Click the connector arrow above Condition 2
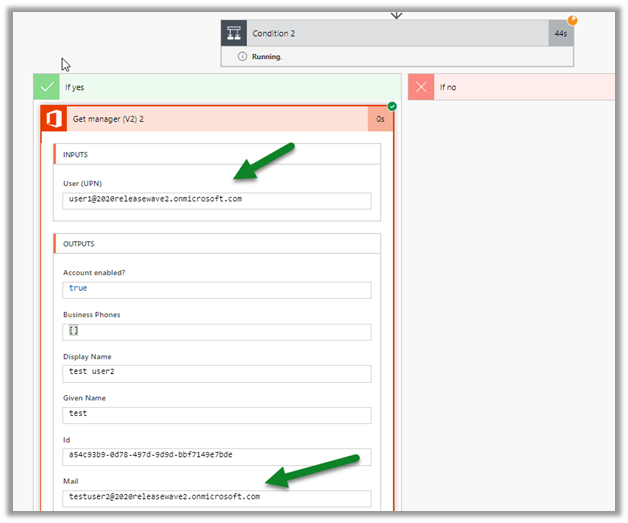 pyautogui.click(x=397, y=13)
